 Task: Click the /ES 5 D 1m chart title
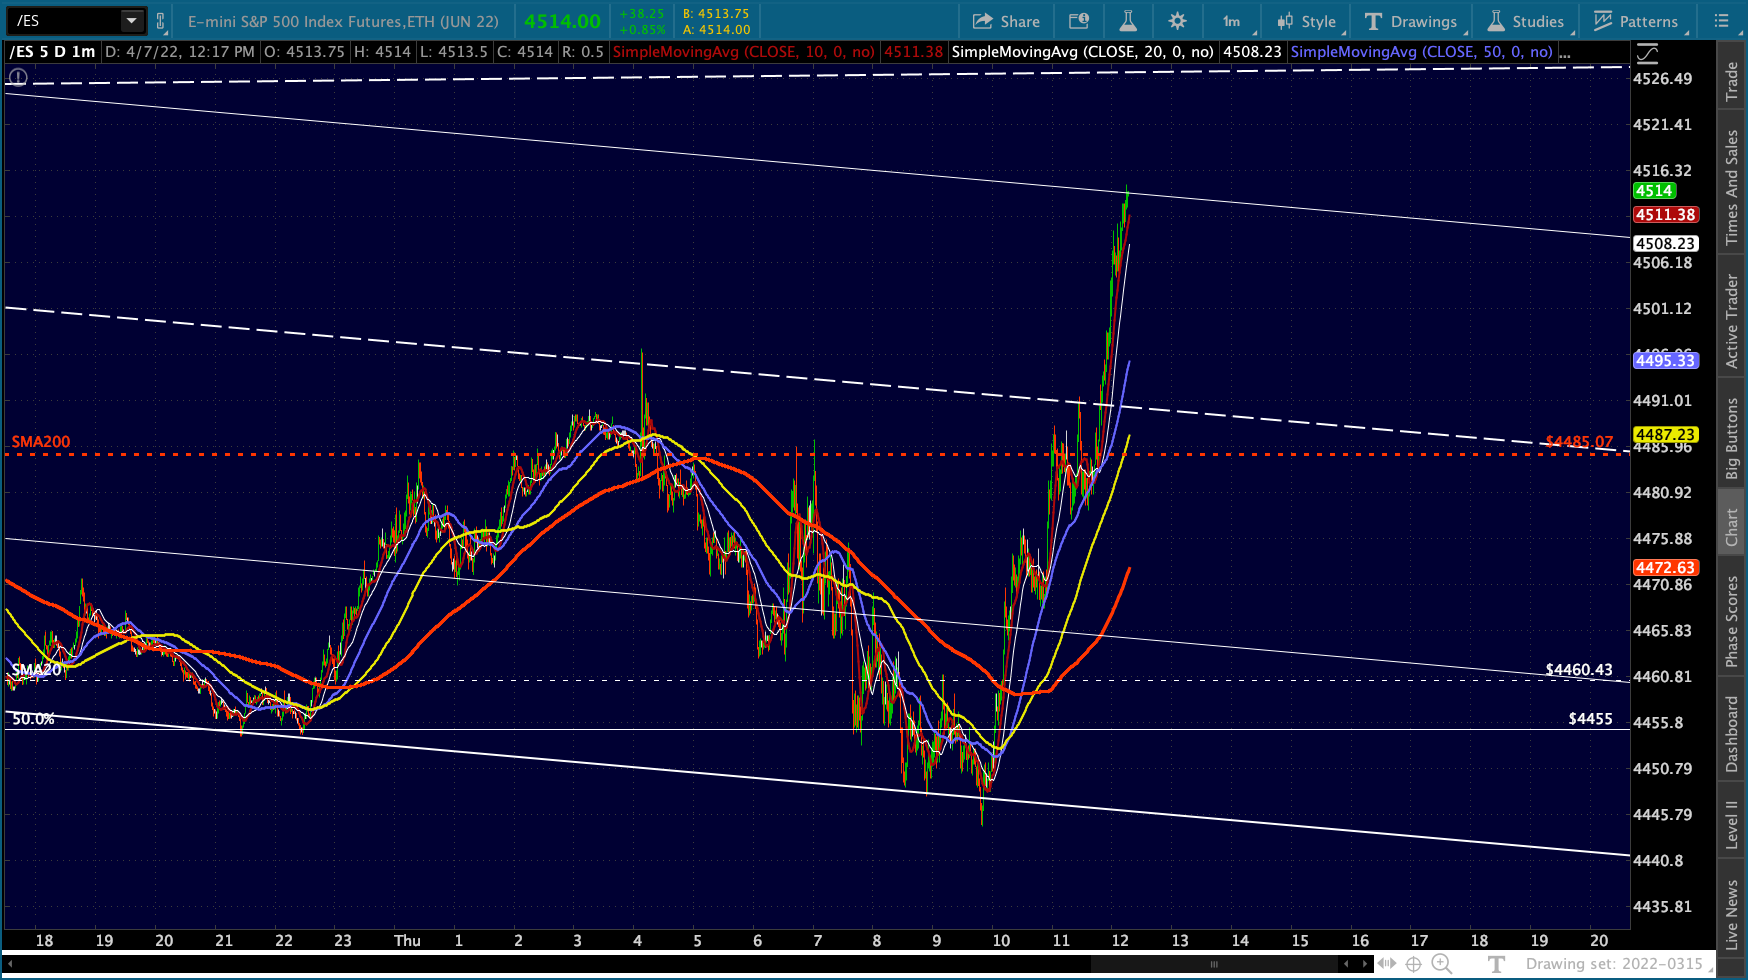click(53, 52)
